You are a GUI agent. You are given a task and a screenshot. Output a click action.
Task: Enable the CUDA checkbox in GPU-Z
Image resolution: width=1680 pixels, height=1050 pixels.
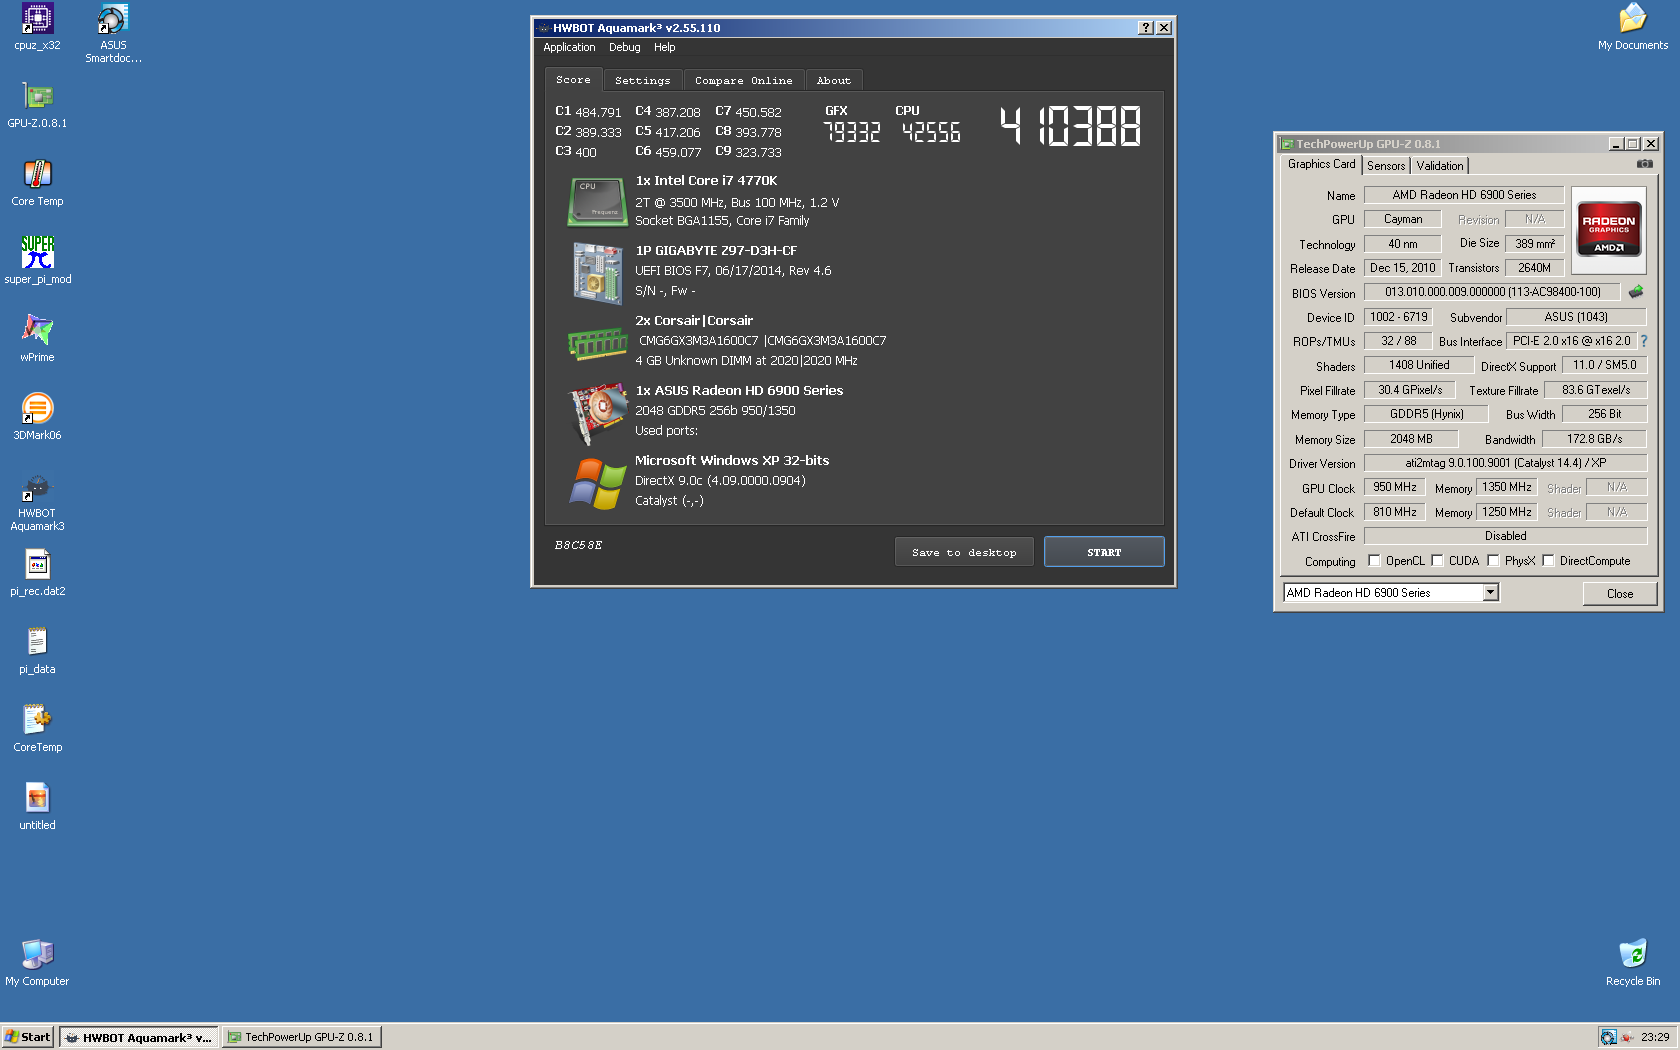[x=1437, y=561]
